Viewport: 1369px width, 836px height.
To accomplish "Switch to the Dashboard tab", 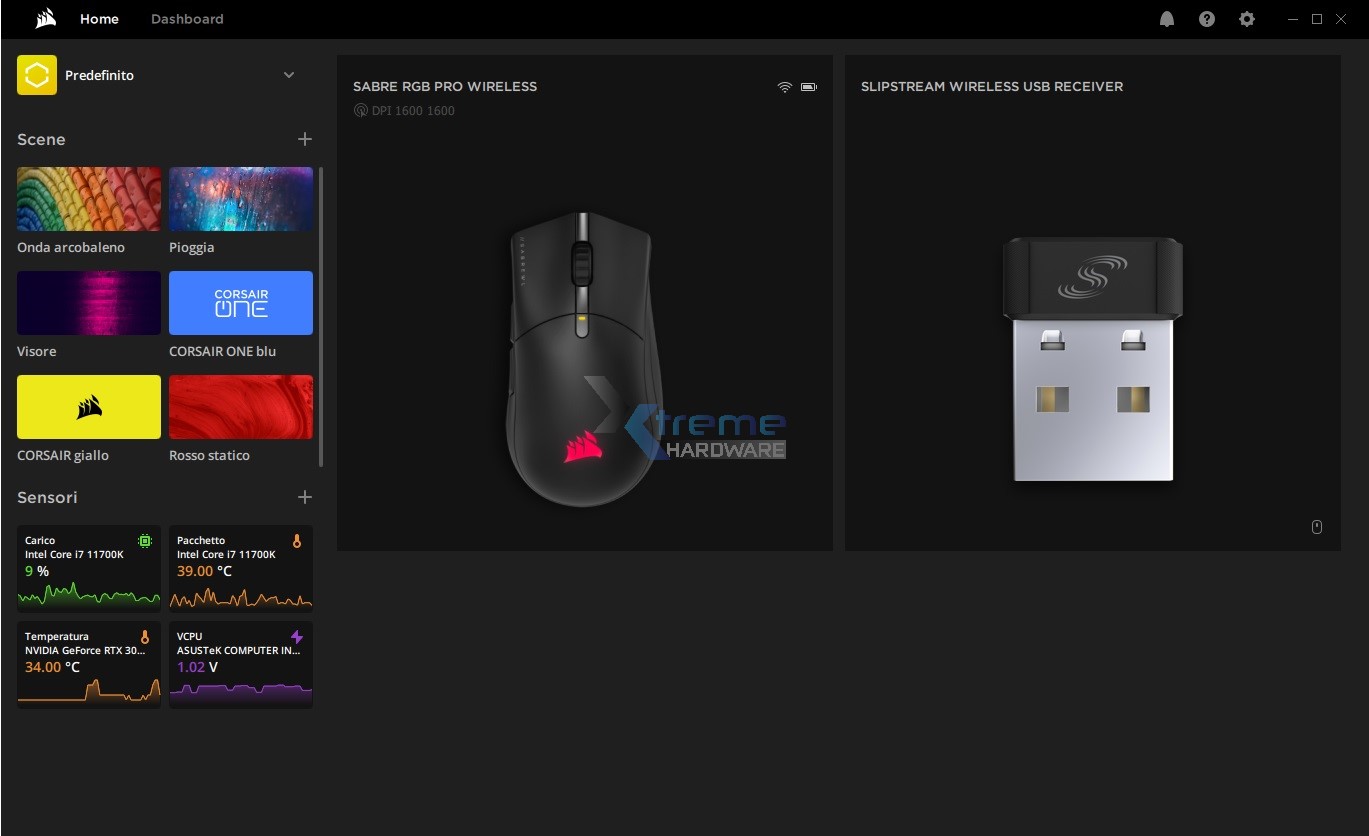I will point(186,18).
